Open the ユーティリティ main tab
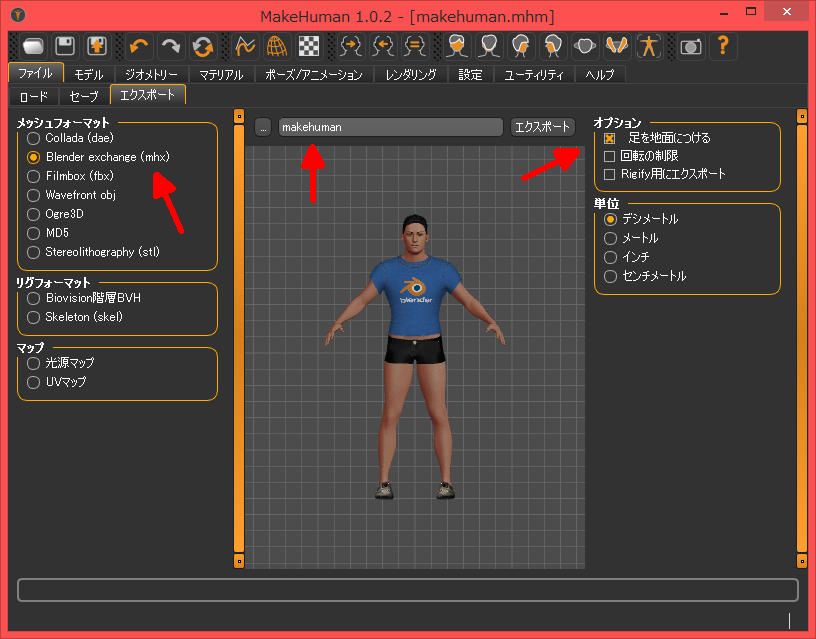Screen dimensions: 816x639 pyautogui.click(x=533, y=74)
